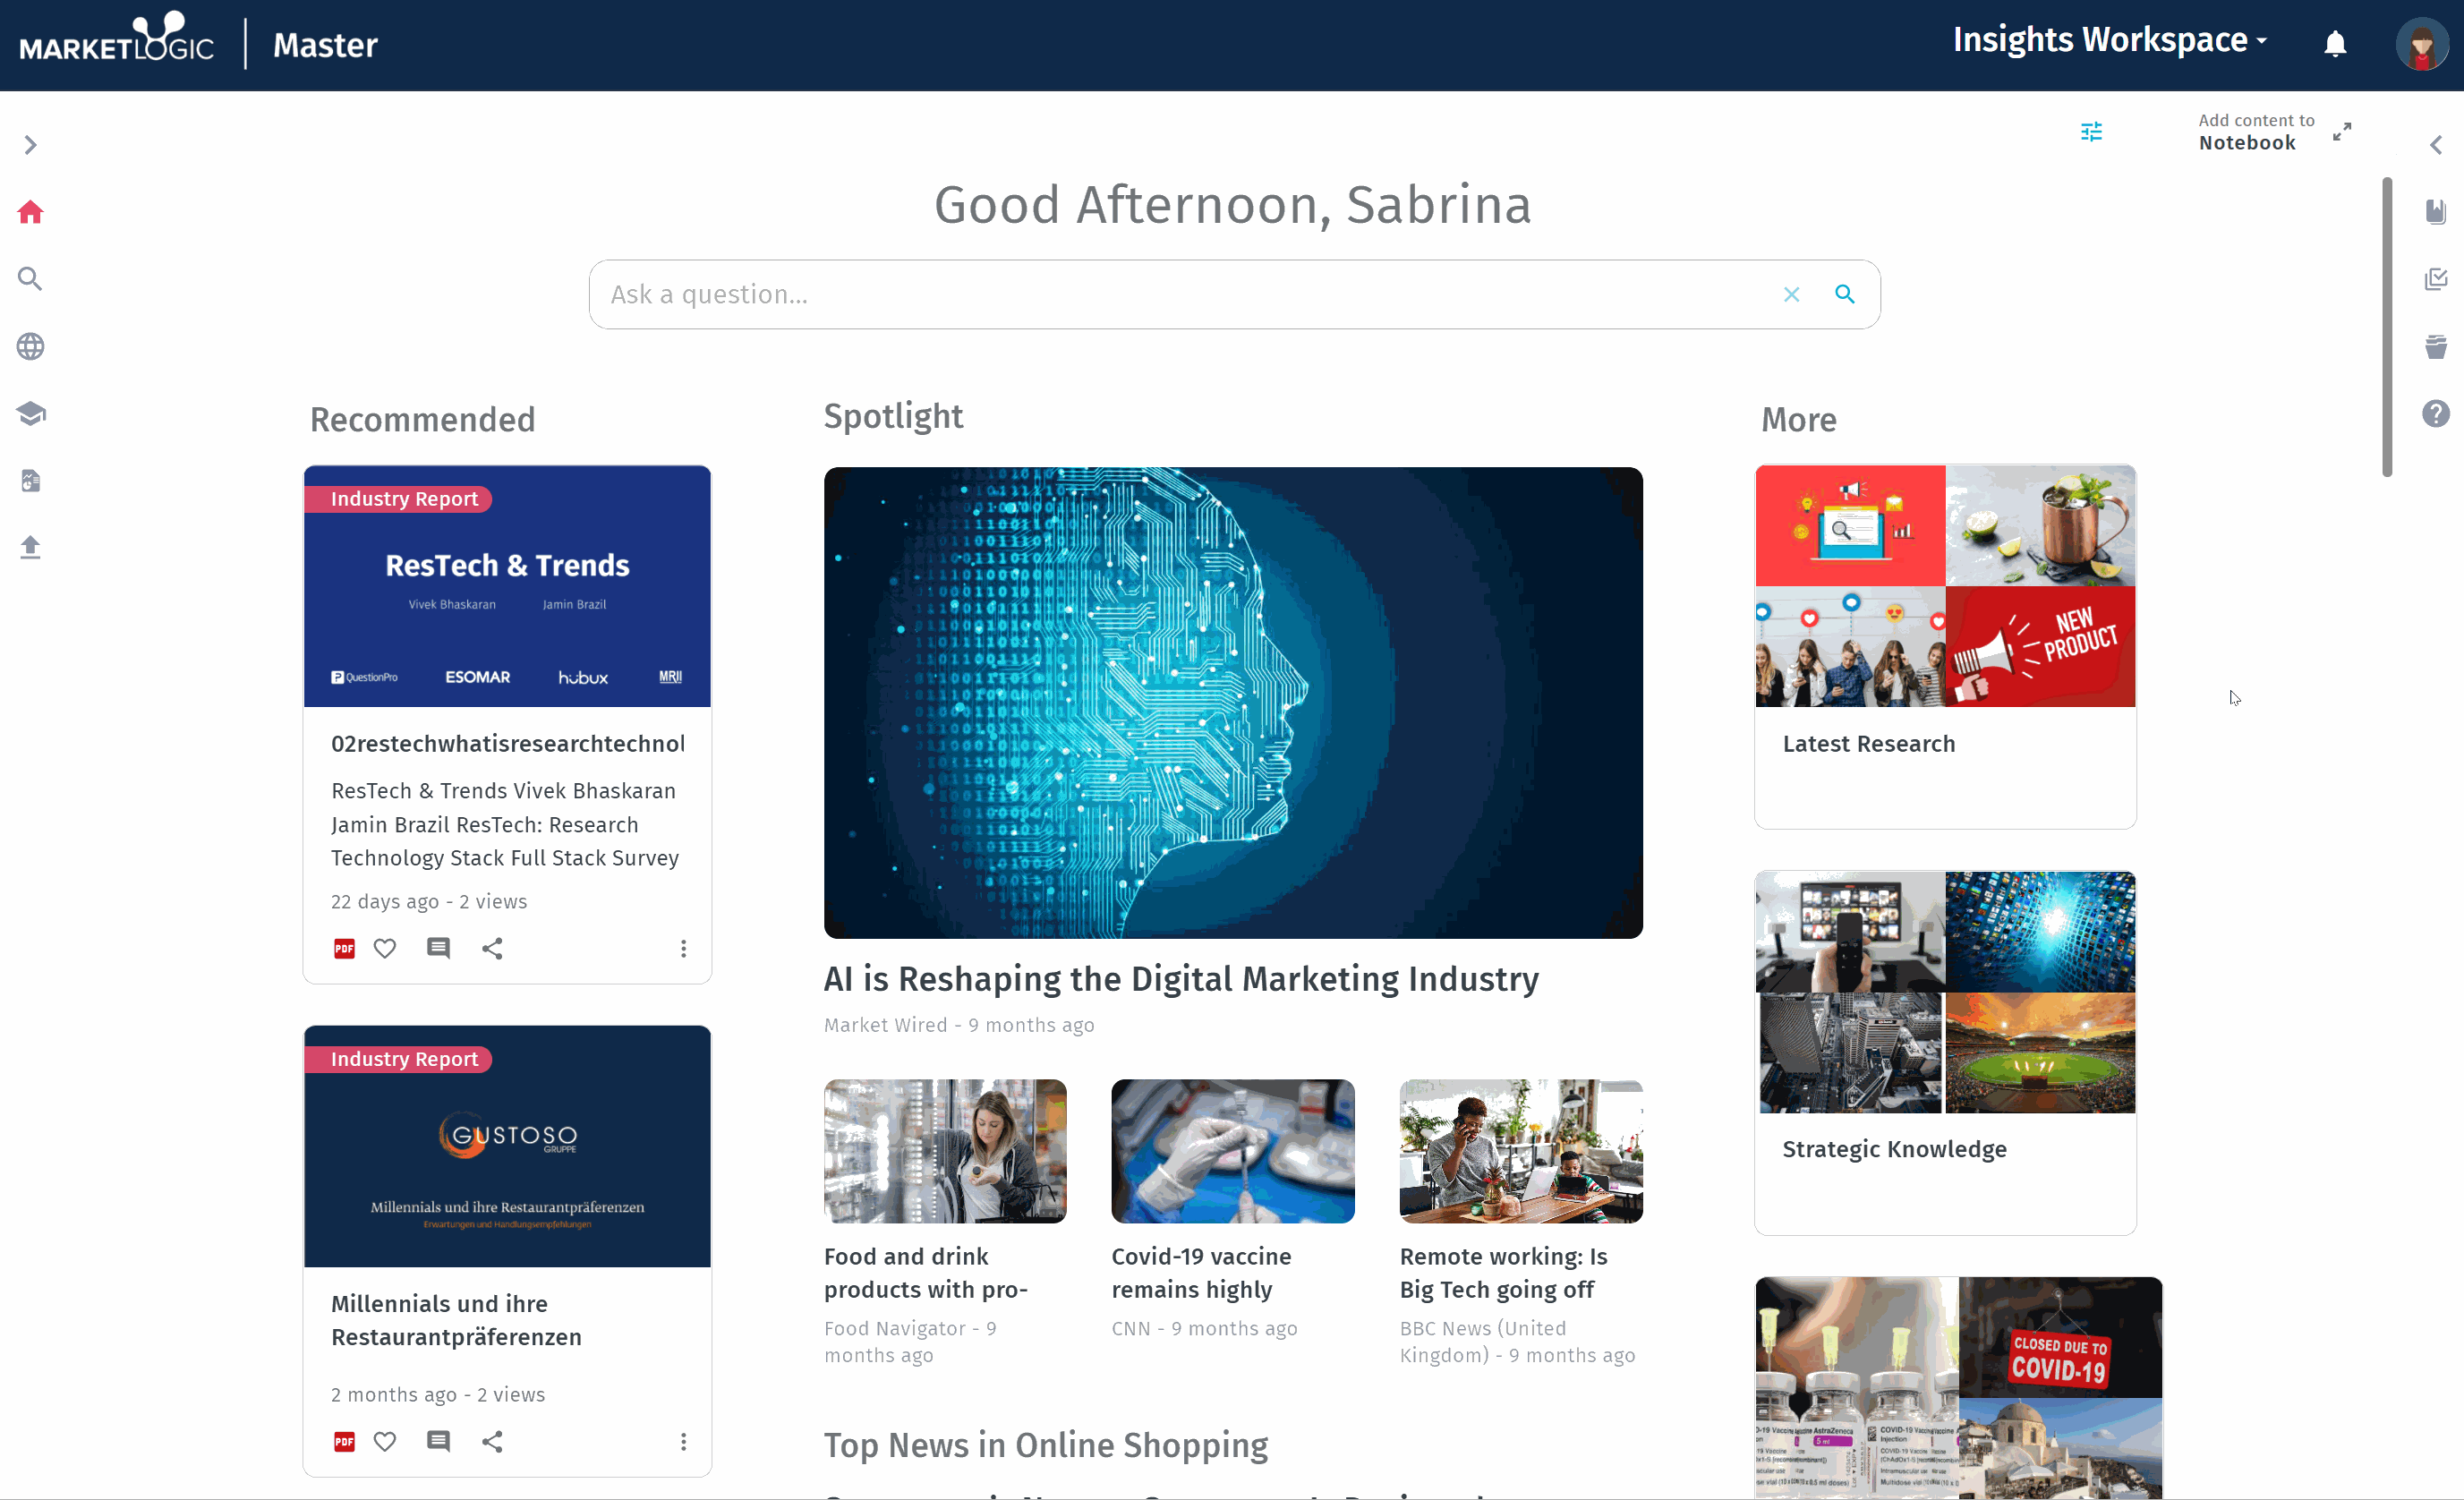Viewport: 2464px width, 1500px height.
Task: Expand the left sidebar with chevron
Action: pyautogui.click(x=30, y=145)
